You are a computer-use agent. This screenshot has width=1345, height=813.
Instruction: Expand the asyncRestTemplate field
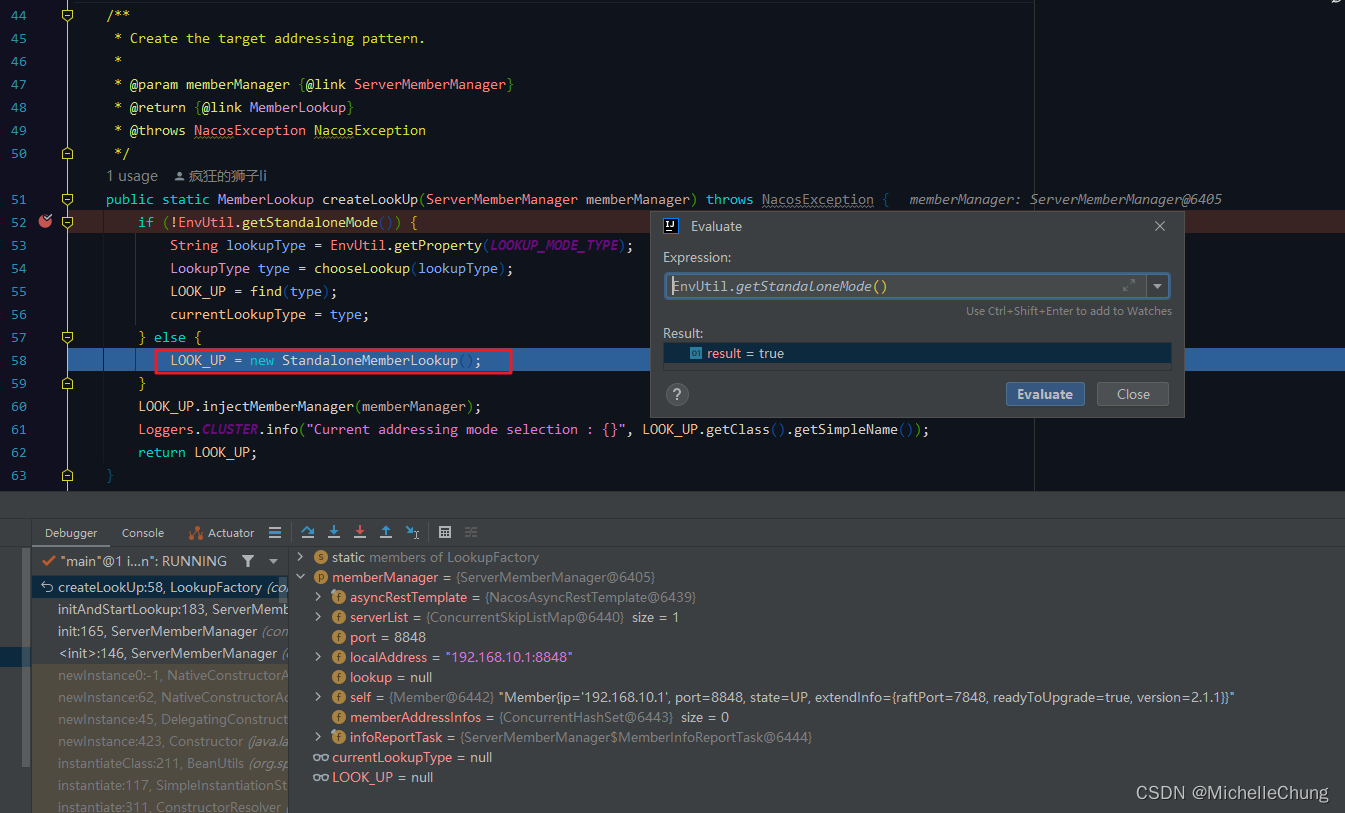(319, 597)
